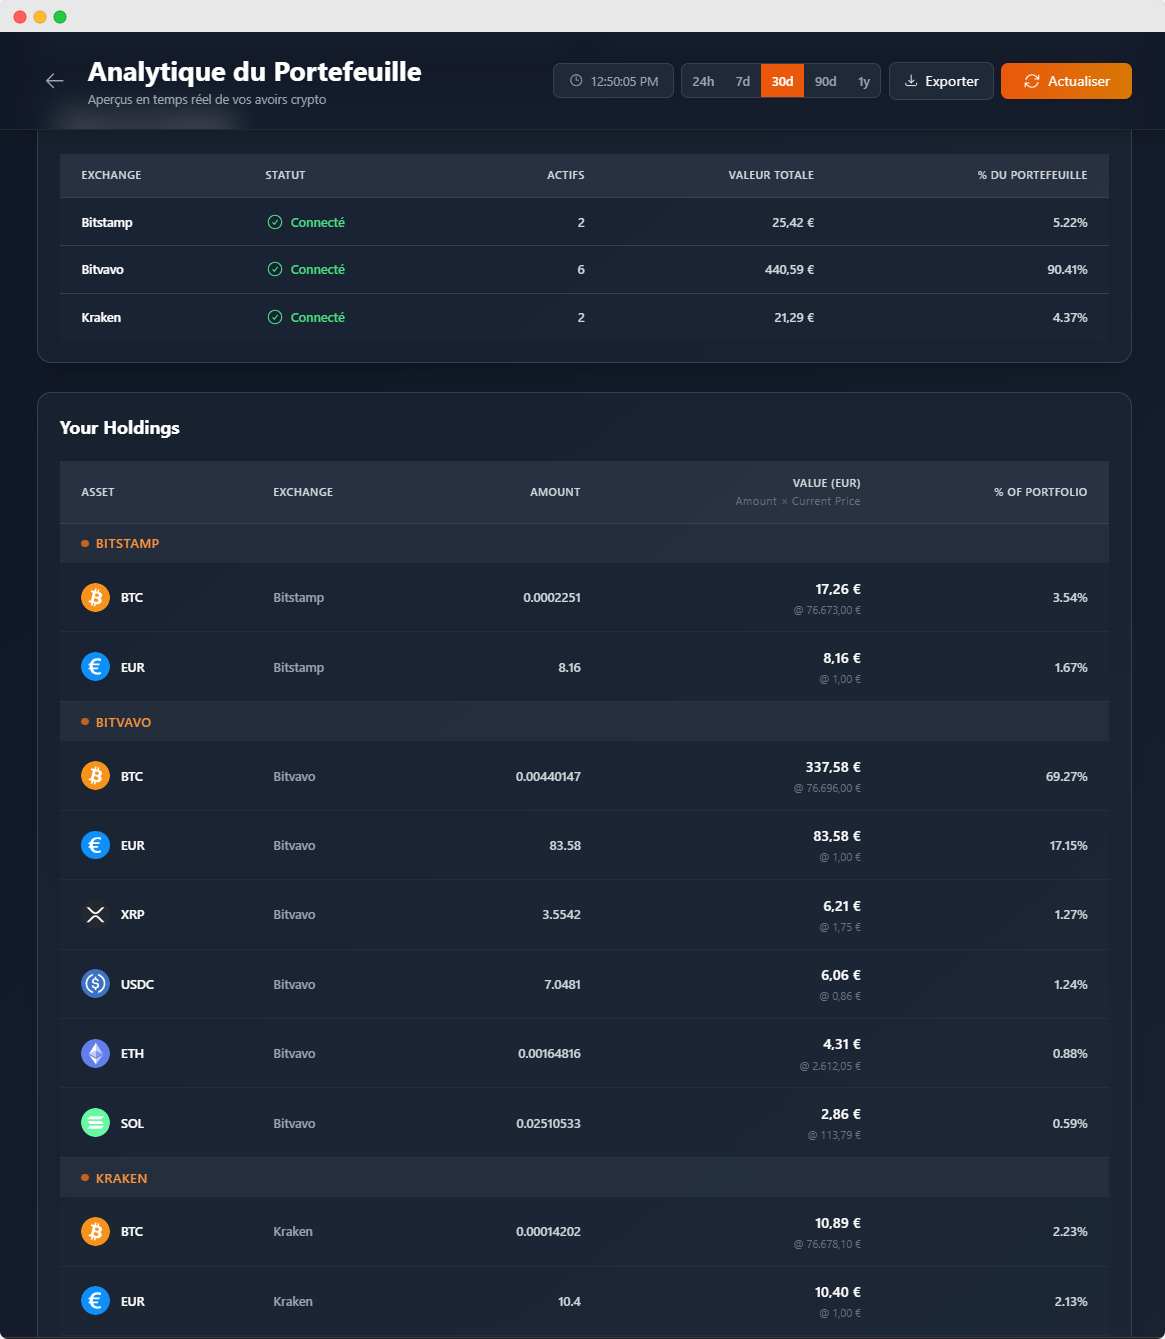
Task: Click the Exporter button
Action: click(941, 81)
